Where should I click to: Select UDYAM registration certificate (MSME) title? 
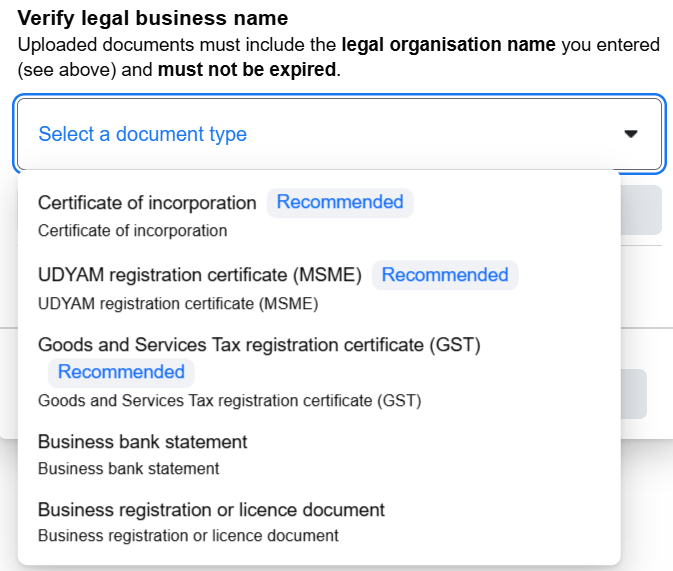point(200,275)
